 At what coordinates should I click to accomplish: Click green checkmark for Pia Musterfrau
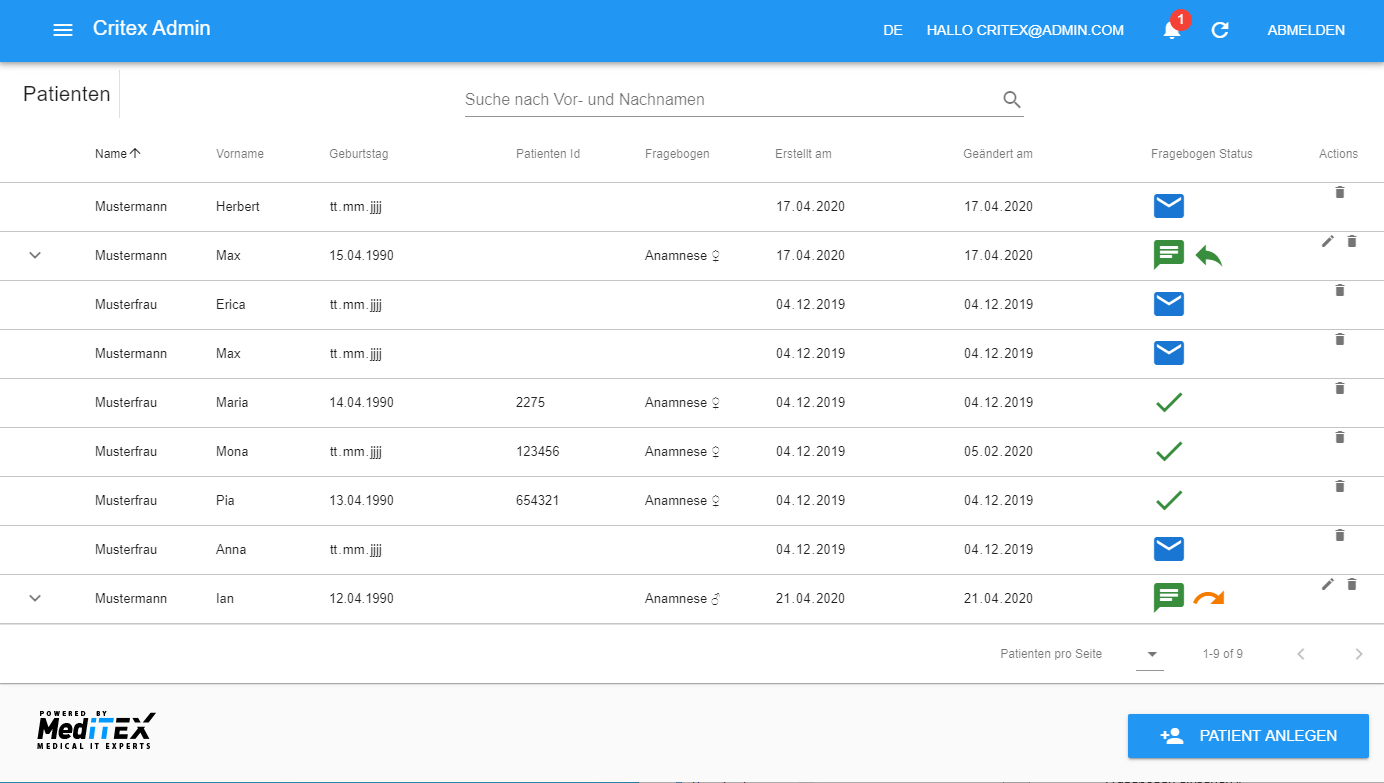(x=1169, y=500)
